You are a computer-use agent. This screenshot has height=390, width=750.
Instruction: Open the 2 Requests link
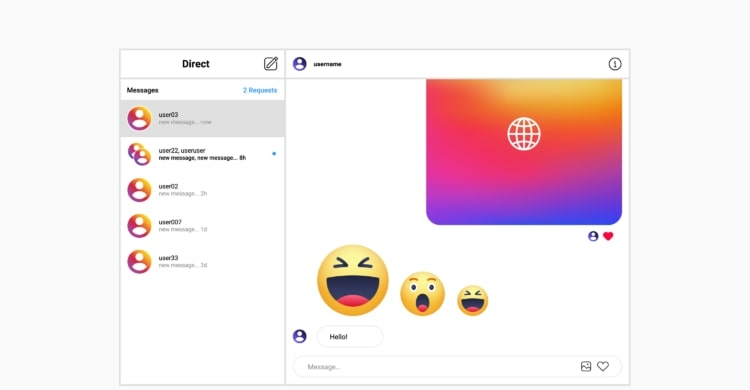(260, 90)
